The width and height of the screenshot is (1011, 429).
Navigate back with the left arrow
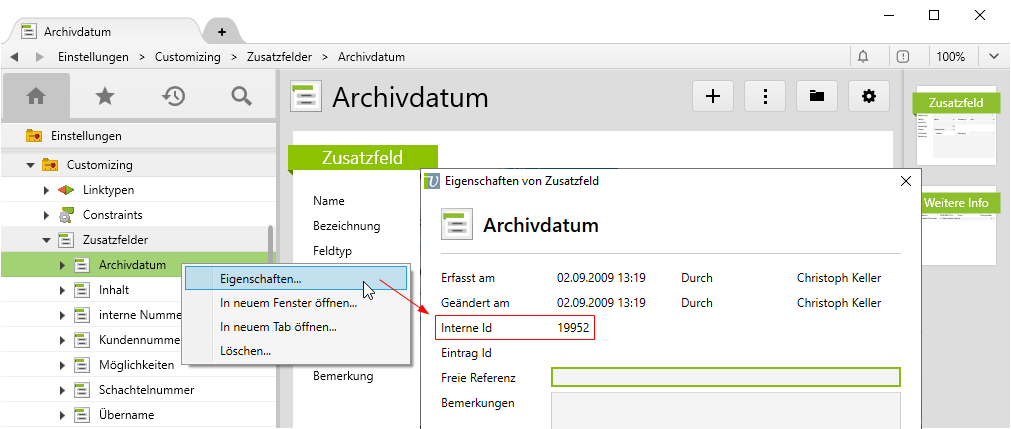point(15,57)
